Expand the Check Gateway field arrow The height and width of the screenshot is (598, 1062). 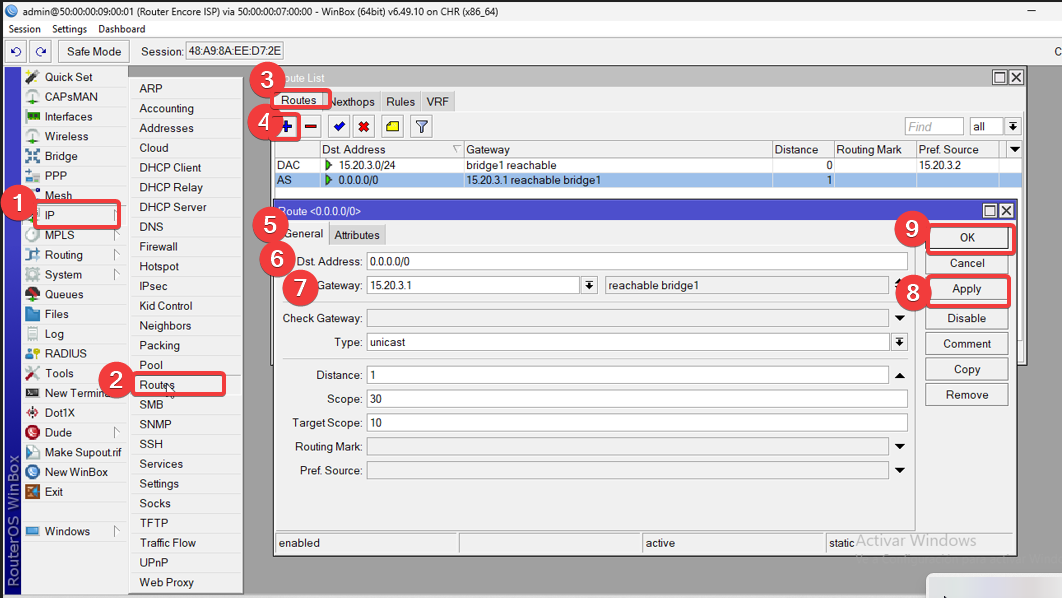pos(899,318)
